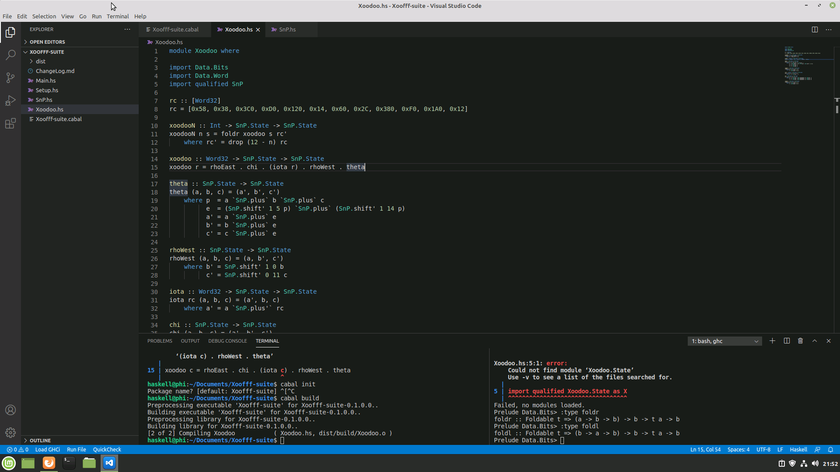Close the Xoodoo.hs tab
The image size is (840, 472).
coord(258,29)
